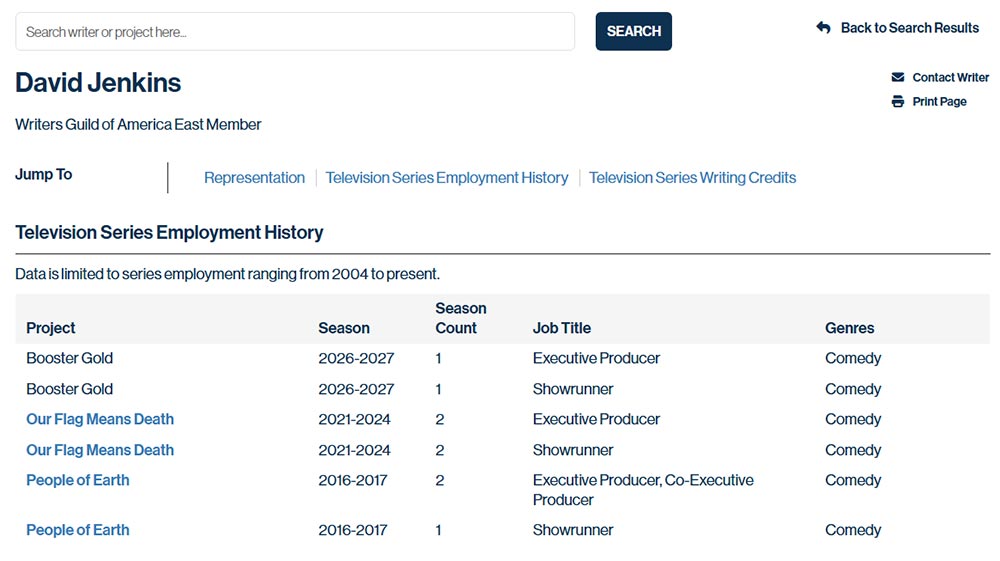Click Writers Guild of America East Member text
This screenshot has width=1000, height=561.
coord(138,124)
